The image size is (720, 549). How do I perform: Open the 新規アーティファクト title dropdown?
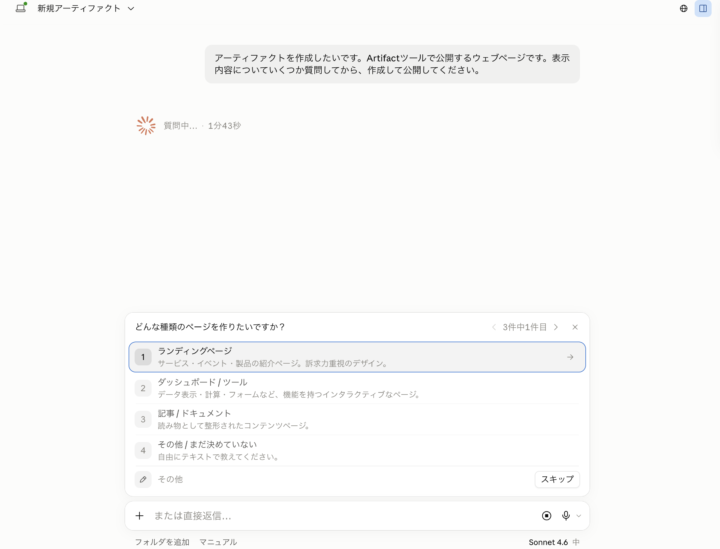pyautogui.click(x=86, y=8)
